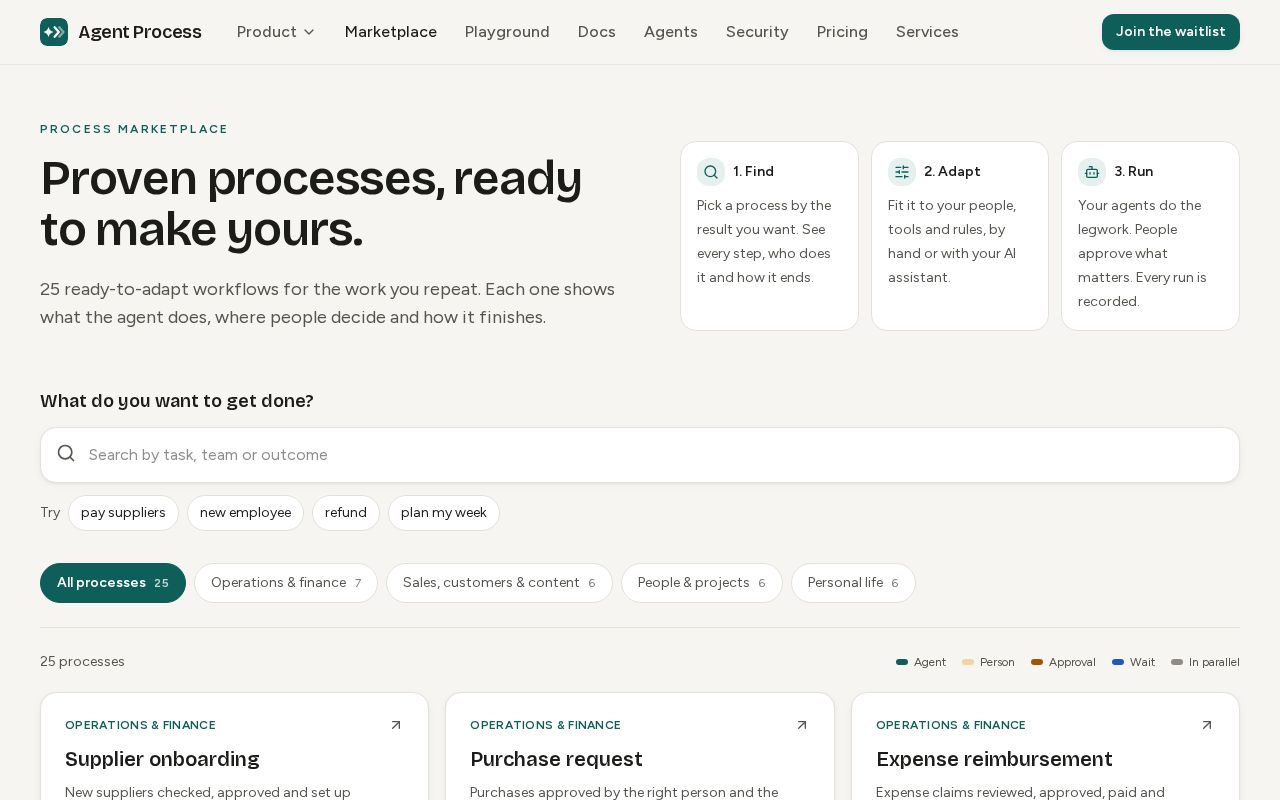This screenshot has width=1280, height=800.
Task: Click the Find step magnifier icon
Action: tap(711, 172)
